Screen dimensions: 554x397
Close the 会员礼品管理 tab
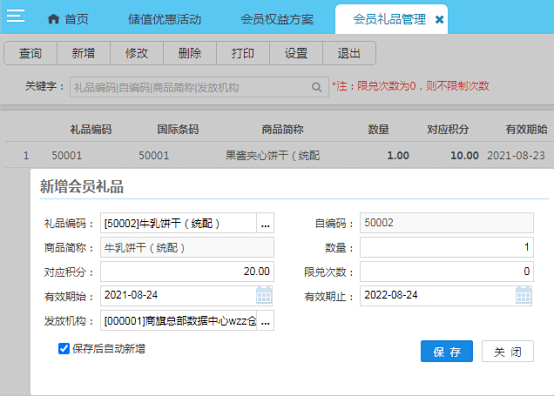click(439, 19)
